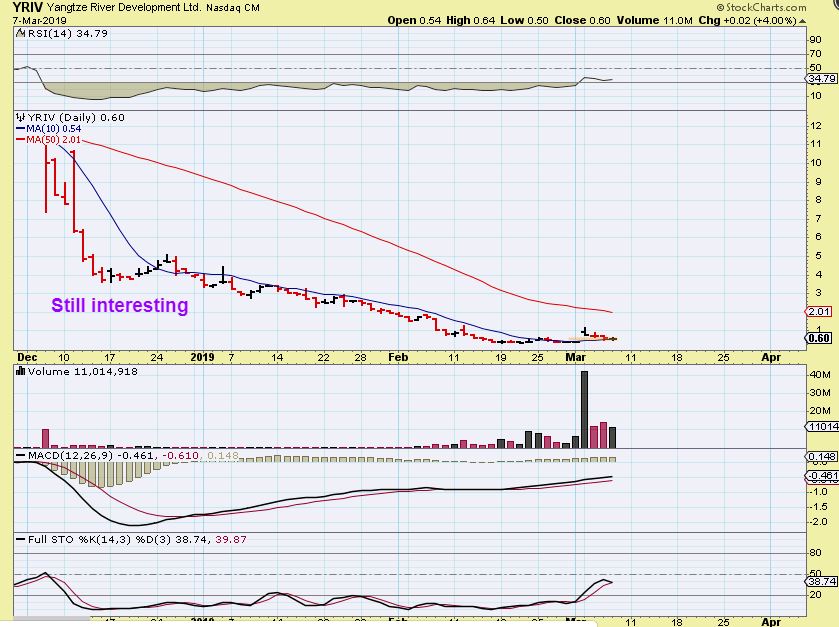Viewport: 839px width, 627px height.
Task: Click the 7-Mar-2019 date label
Action: 40,21
